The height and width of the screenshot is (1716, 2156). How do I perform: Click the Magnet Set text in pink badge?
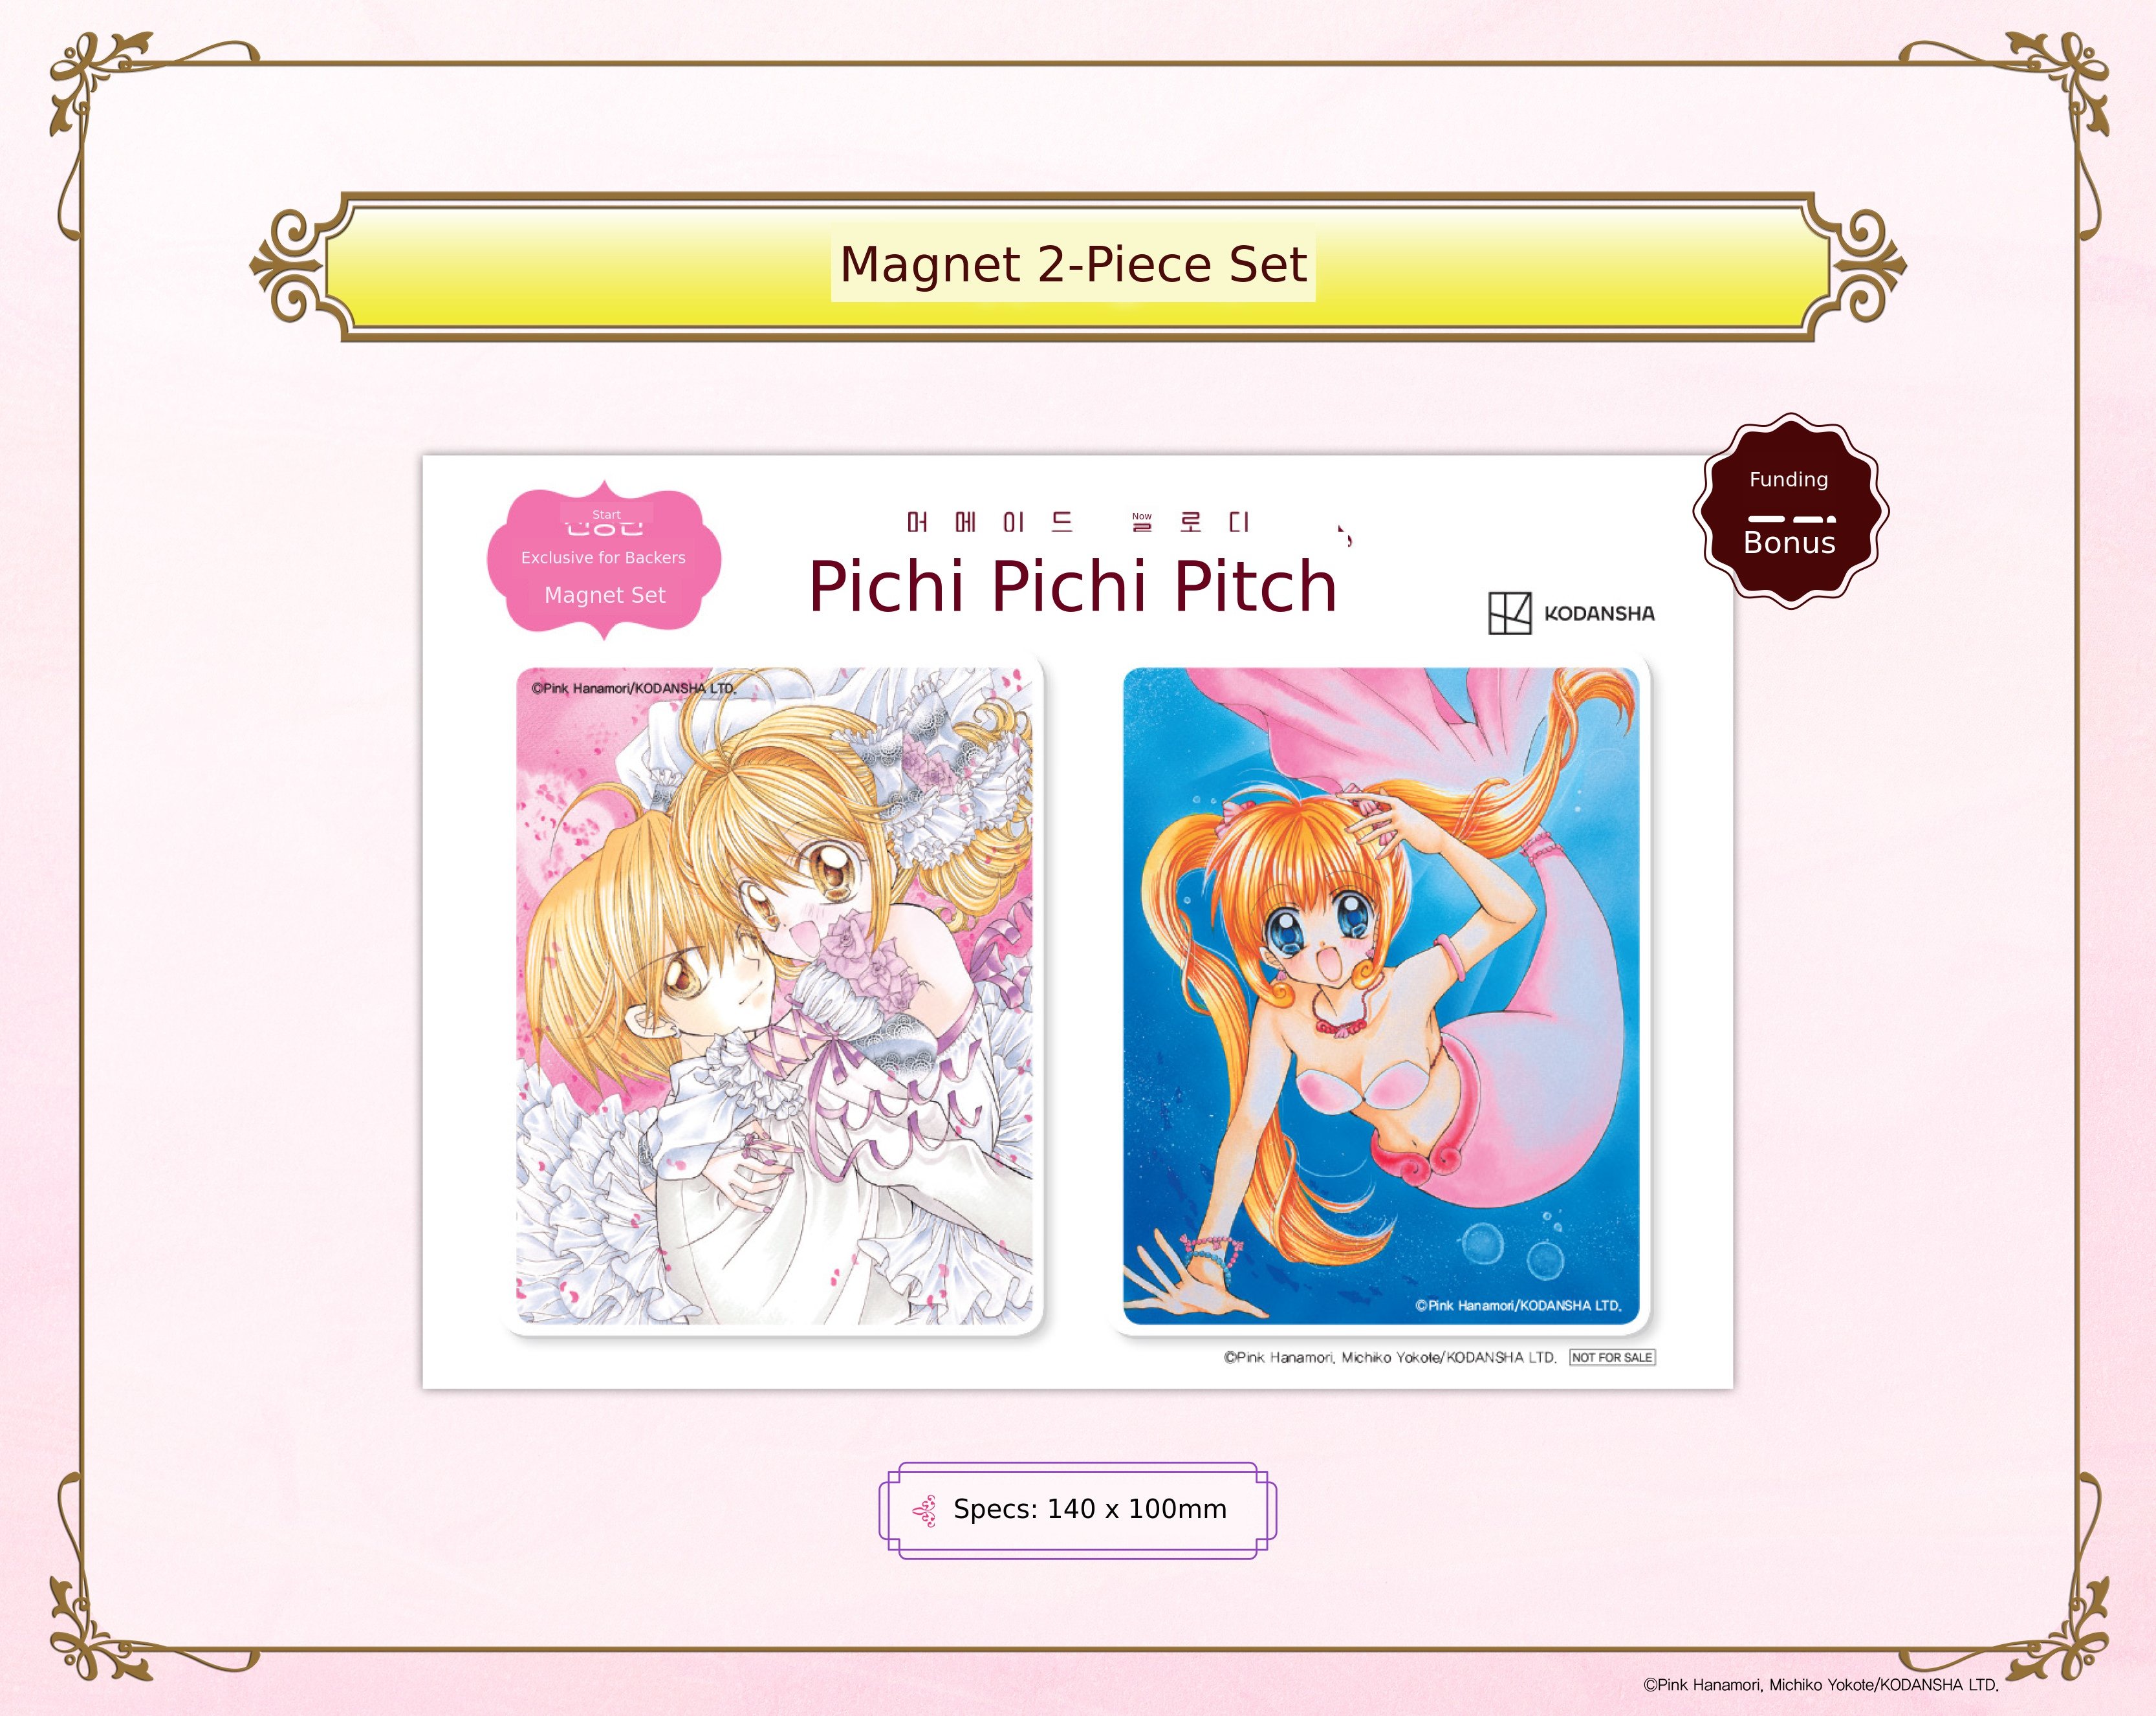pos(604,595)
